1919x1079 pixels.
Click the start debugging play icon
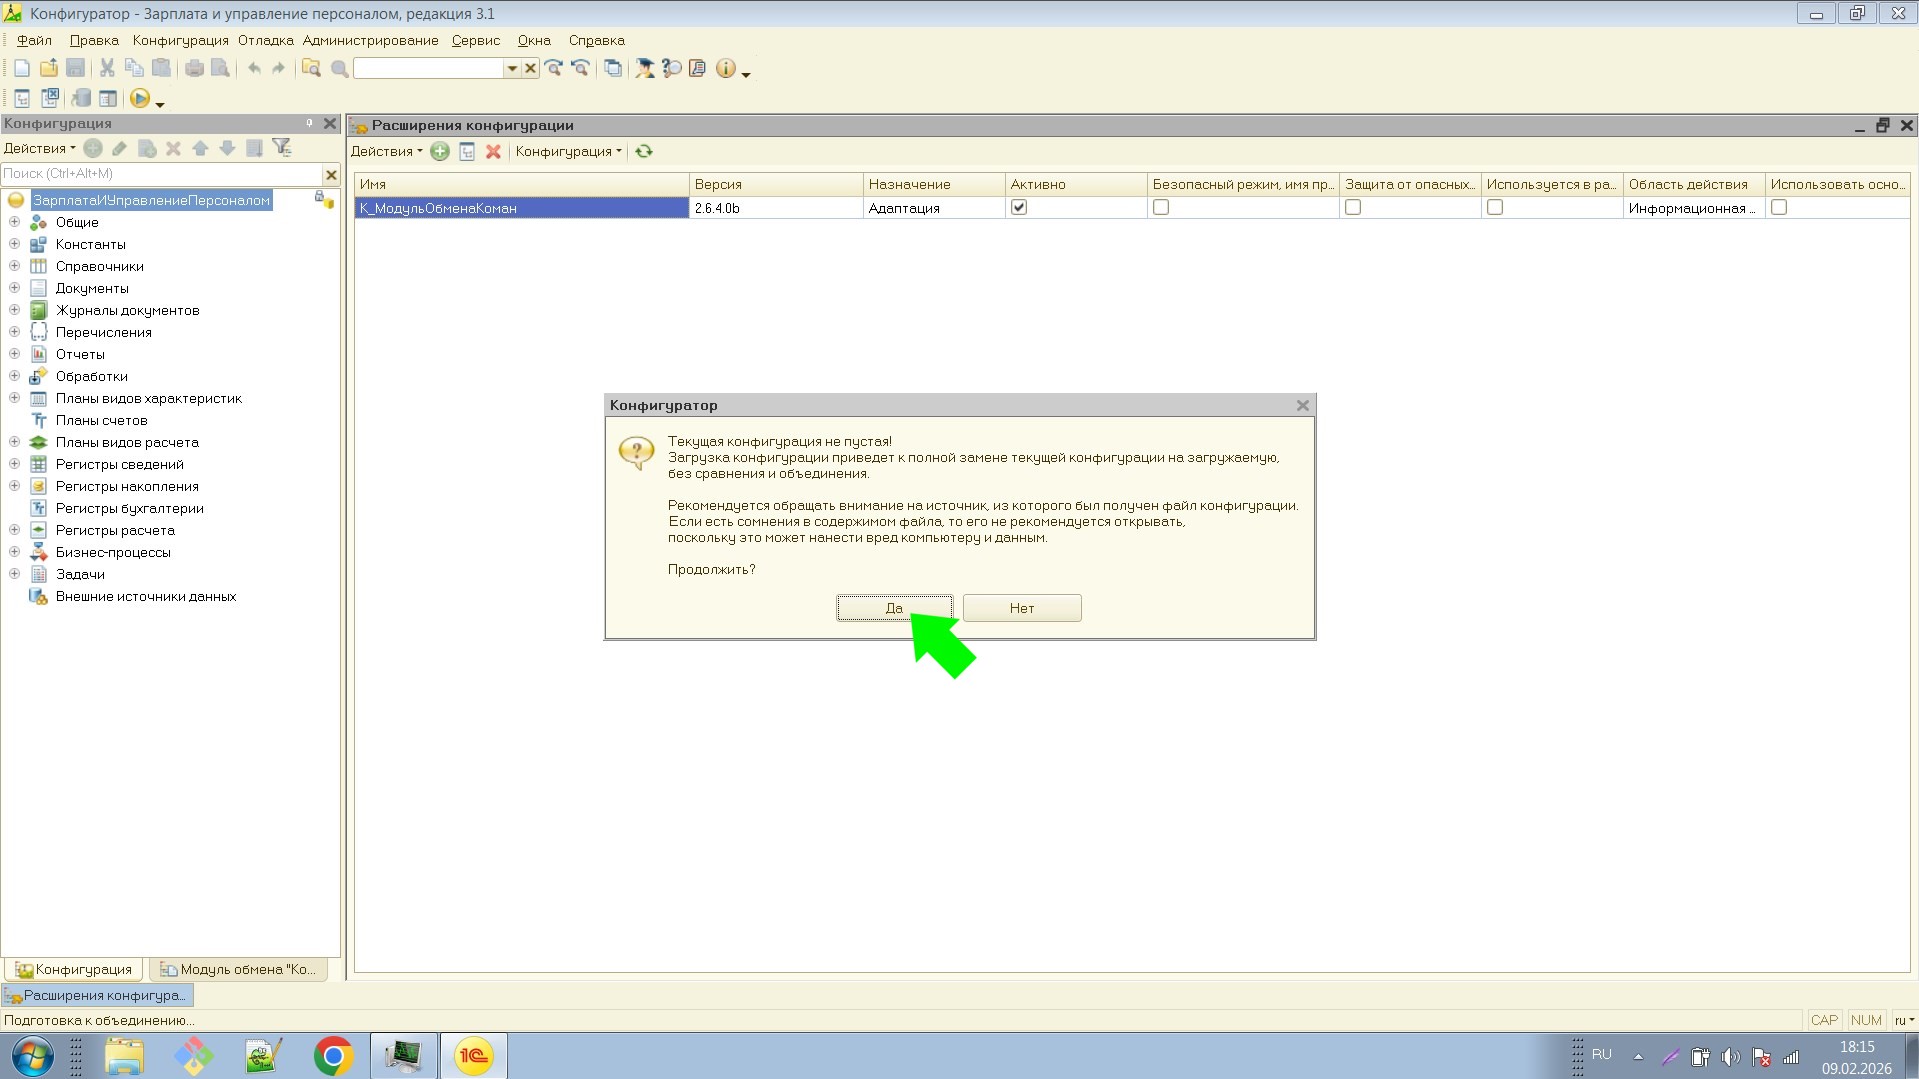[140, 99]
